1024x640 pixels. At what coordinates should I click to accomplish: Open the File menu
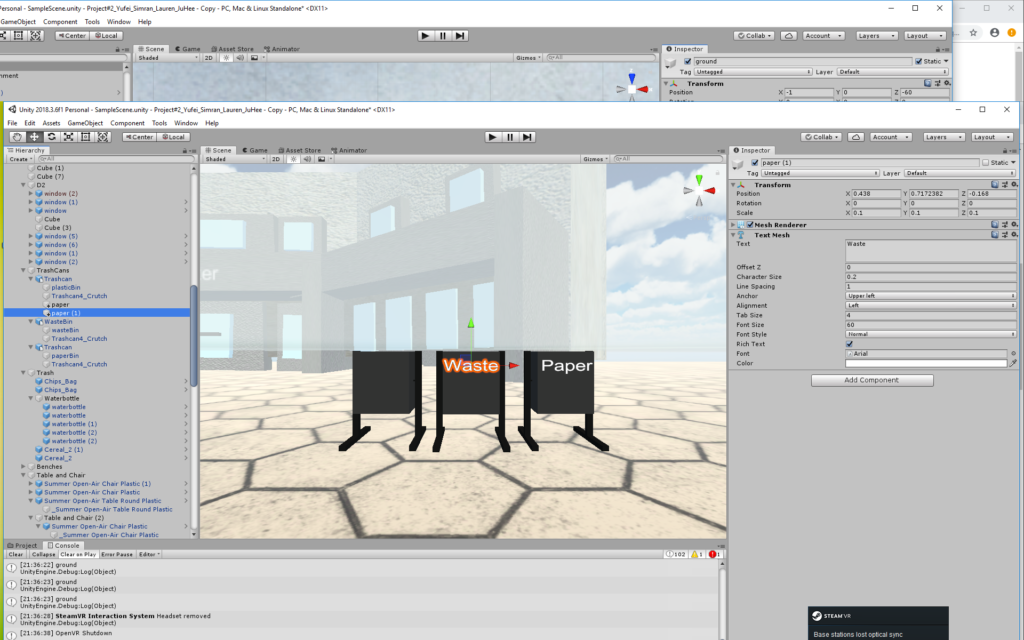point(12,123)
